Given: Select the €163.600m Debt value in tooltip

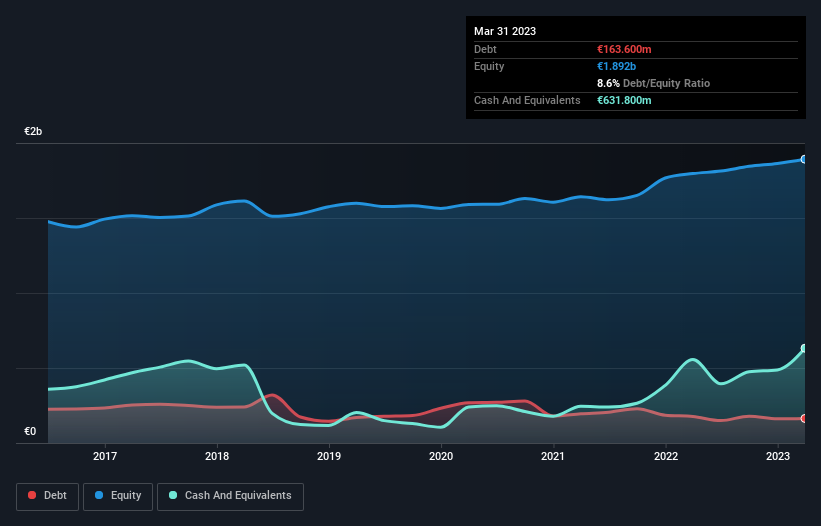Looking at the screenshot, I should click(624, 49).
